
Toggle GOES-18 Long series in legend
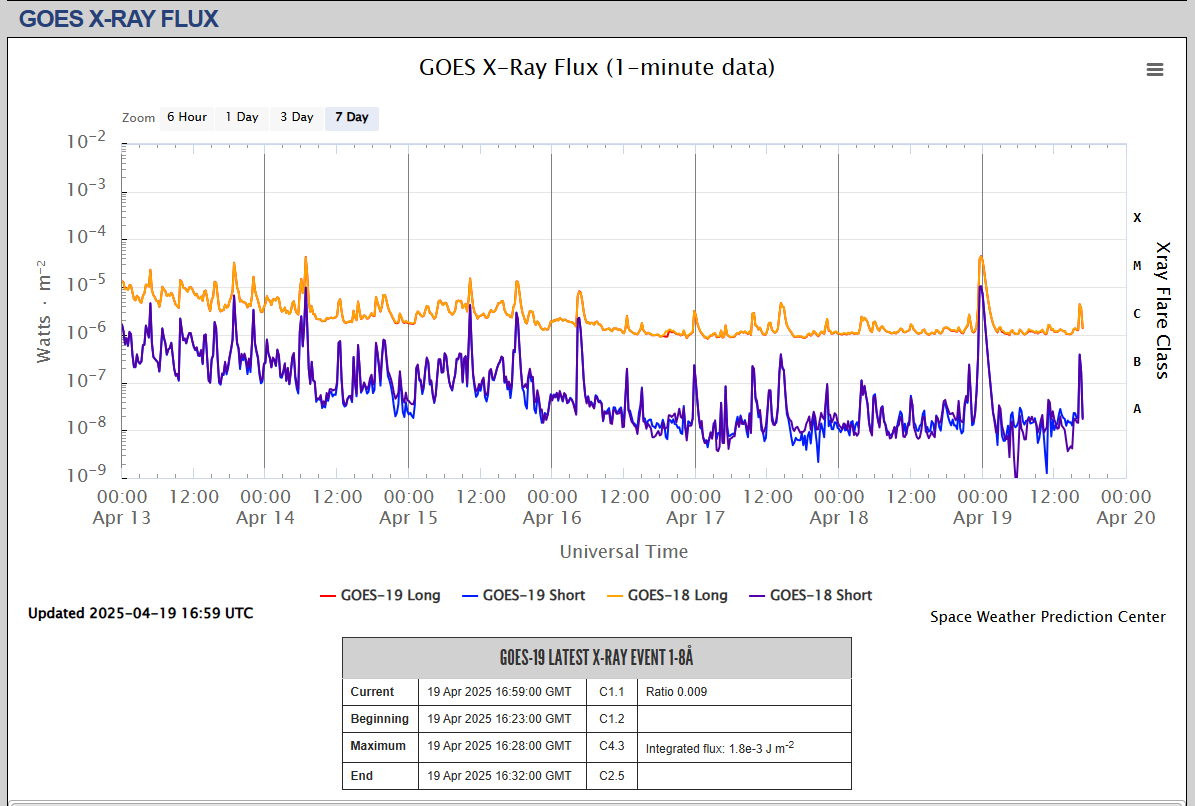667,595
